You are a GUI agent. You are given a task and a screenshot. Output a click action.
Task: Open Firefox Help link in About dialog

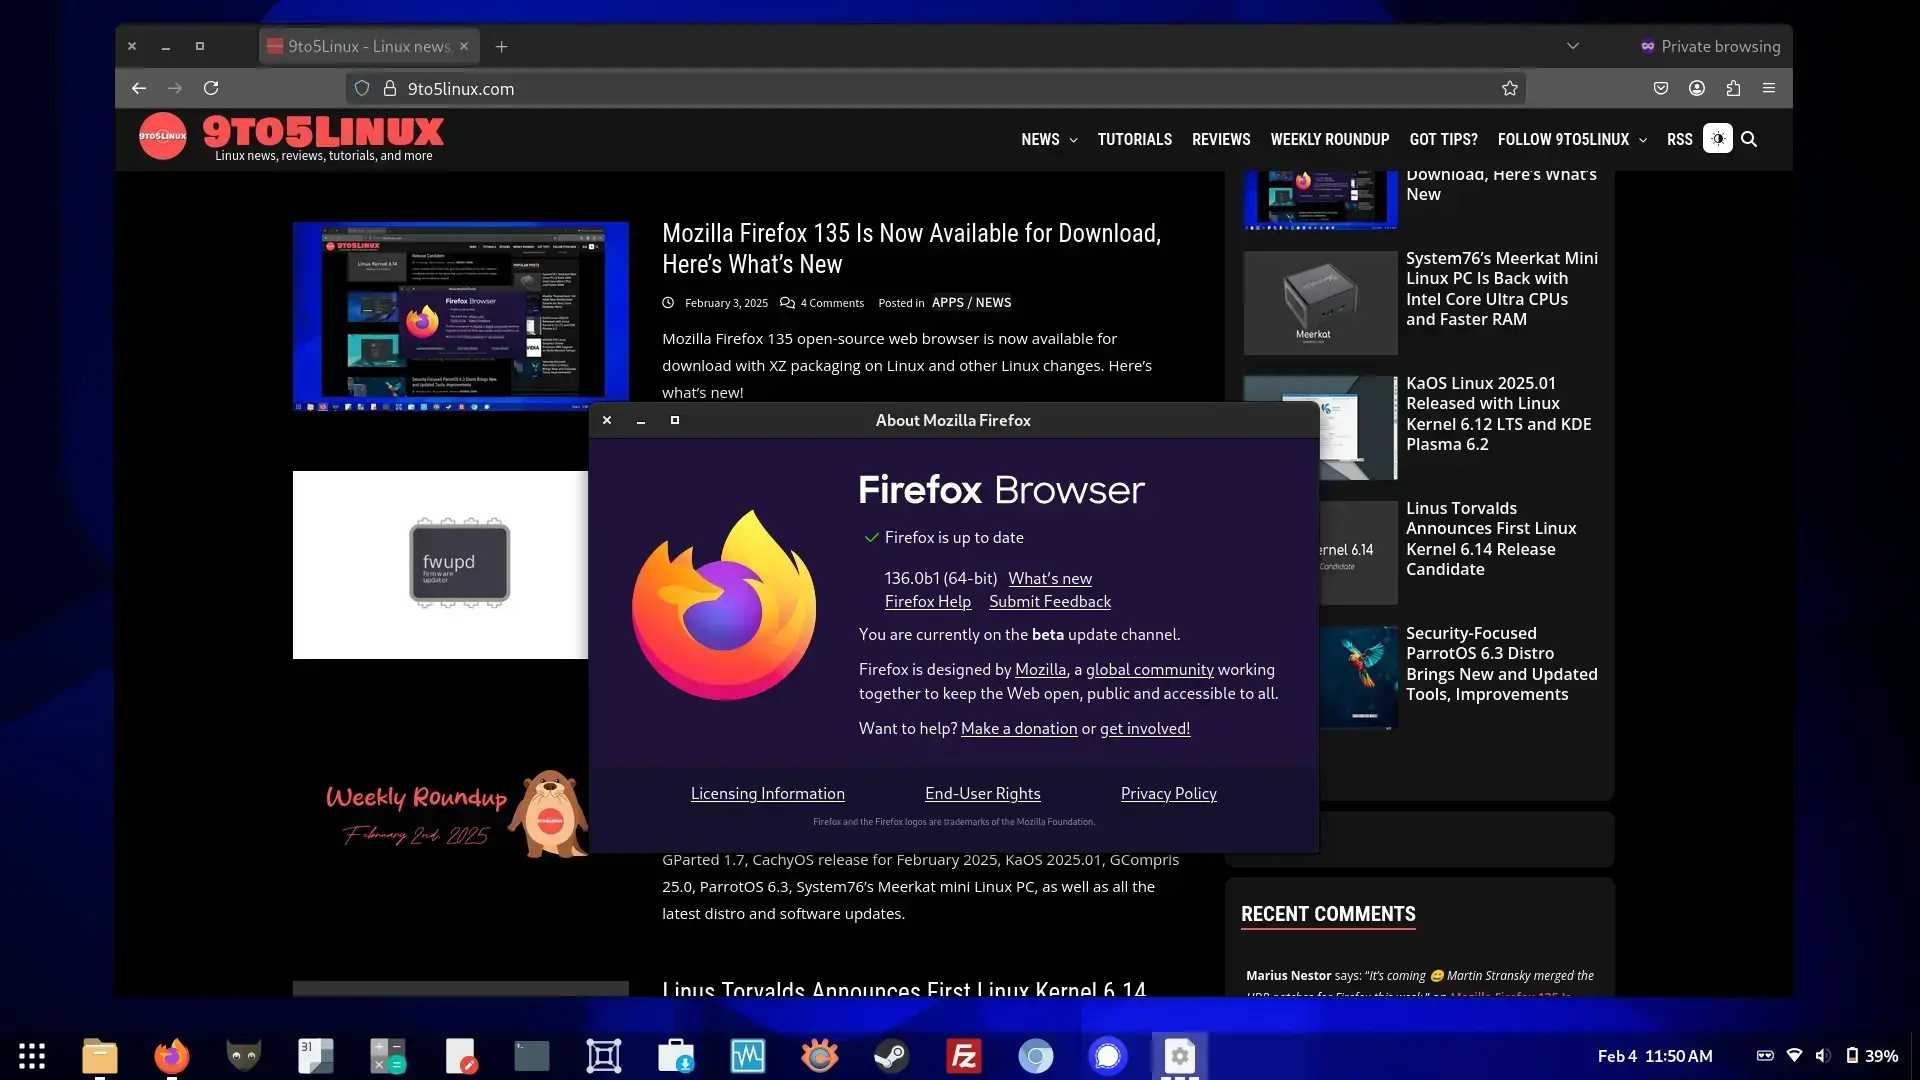928,601
